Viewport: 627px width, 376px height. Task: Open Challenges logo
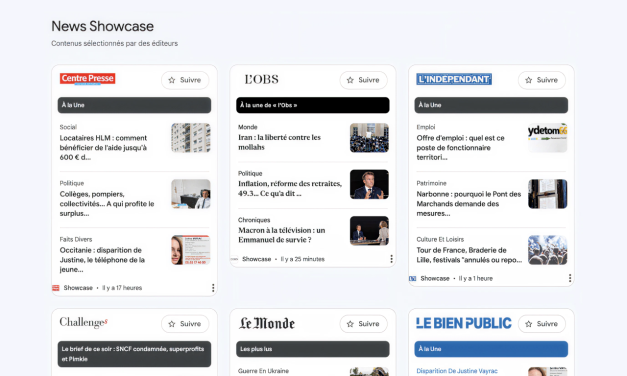coord(84,322)
